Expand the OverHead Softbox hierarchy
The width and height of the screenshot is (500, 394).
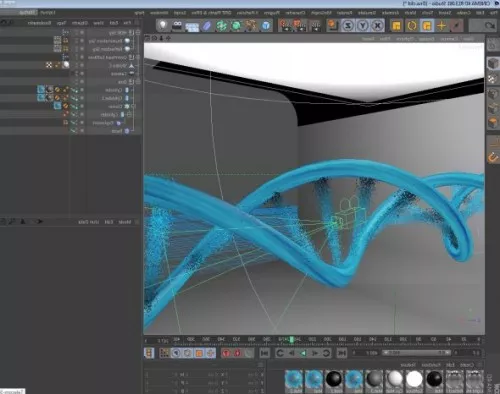click(x=138, y=57)
